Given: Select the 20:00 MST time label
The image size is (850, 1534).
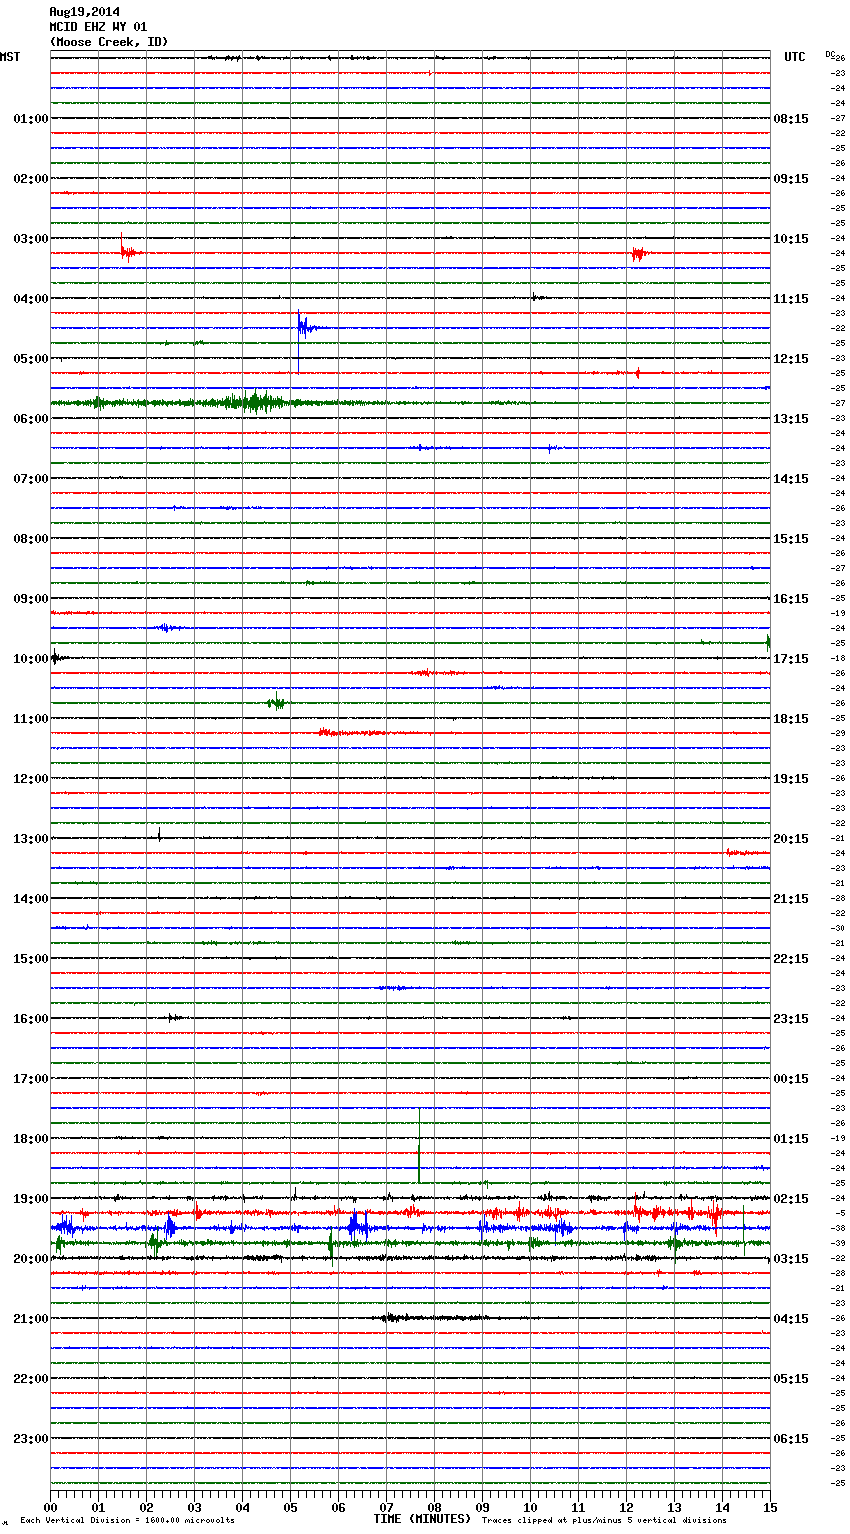Looking at the screenshot, I should tap(31, 1259).
